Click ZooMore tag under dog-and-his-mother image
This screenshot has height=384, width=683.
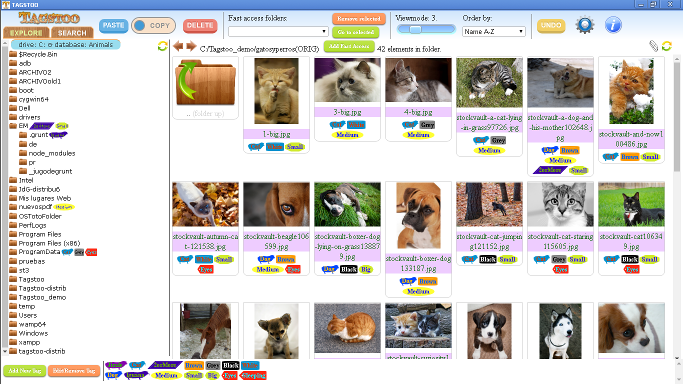click(550, 170)
